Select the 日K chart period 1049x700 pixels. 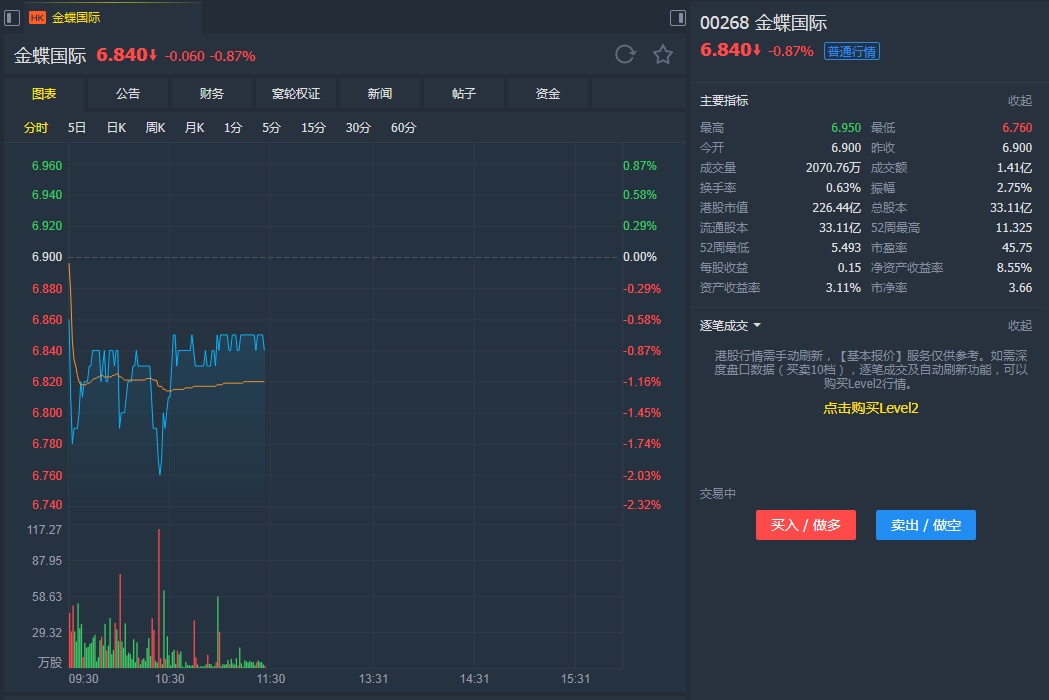pyautogui.click(x=116, y=128)
